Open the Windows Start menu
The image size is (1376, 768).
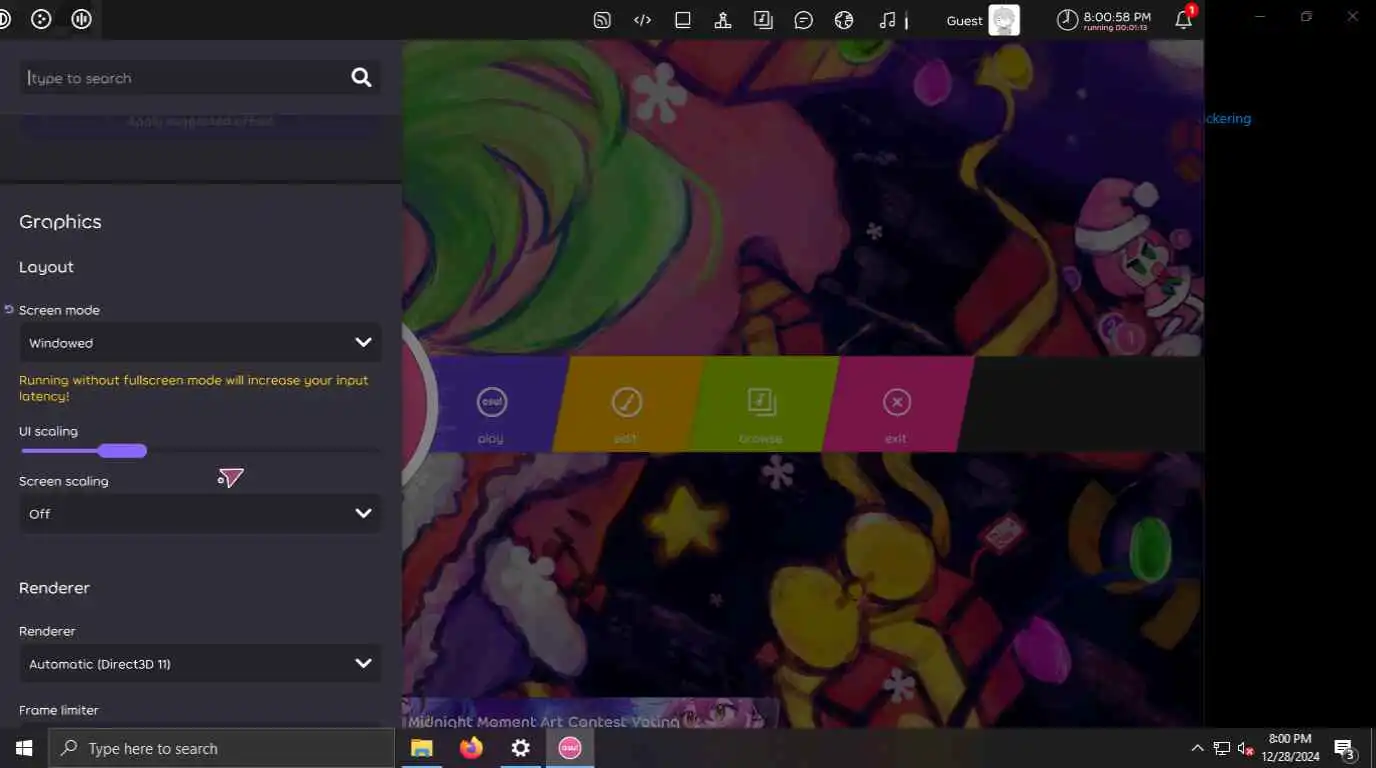pyautogui.click(x=24, y=748)
